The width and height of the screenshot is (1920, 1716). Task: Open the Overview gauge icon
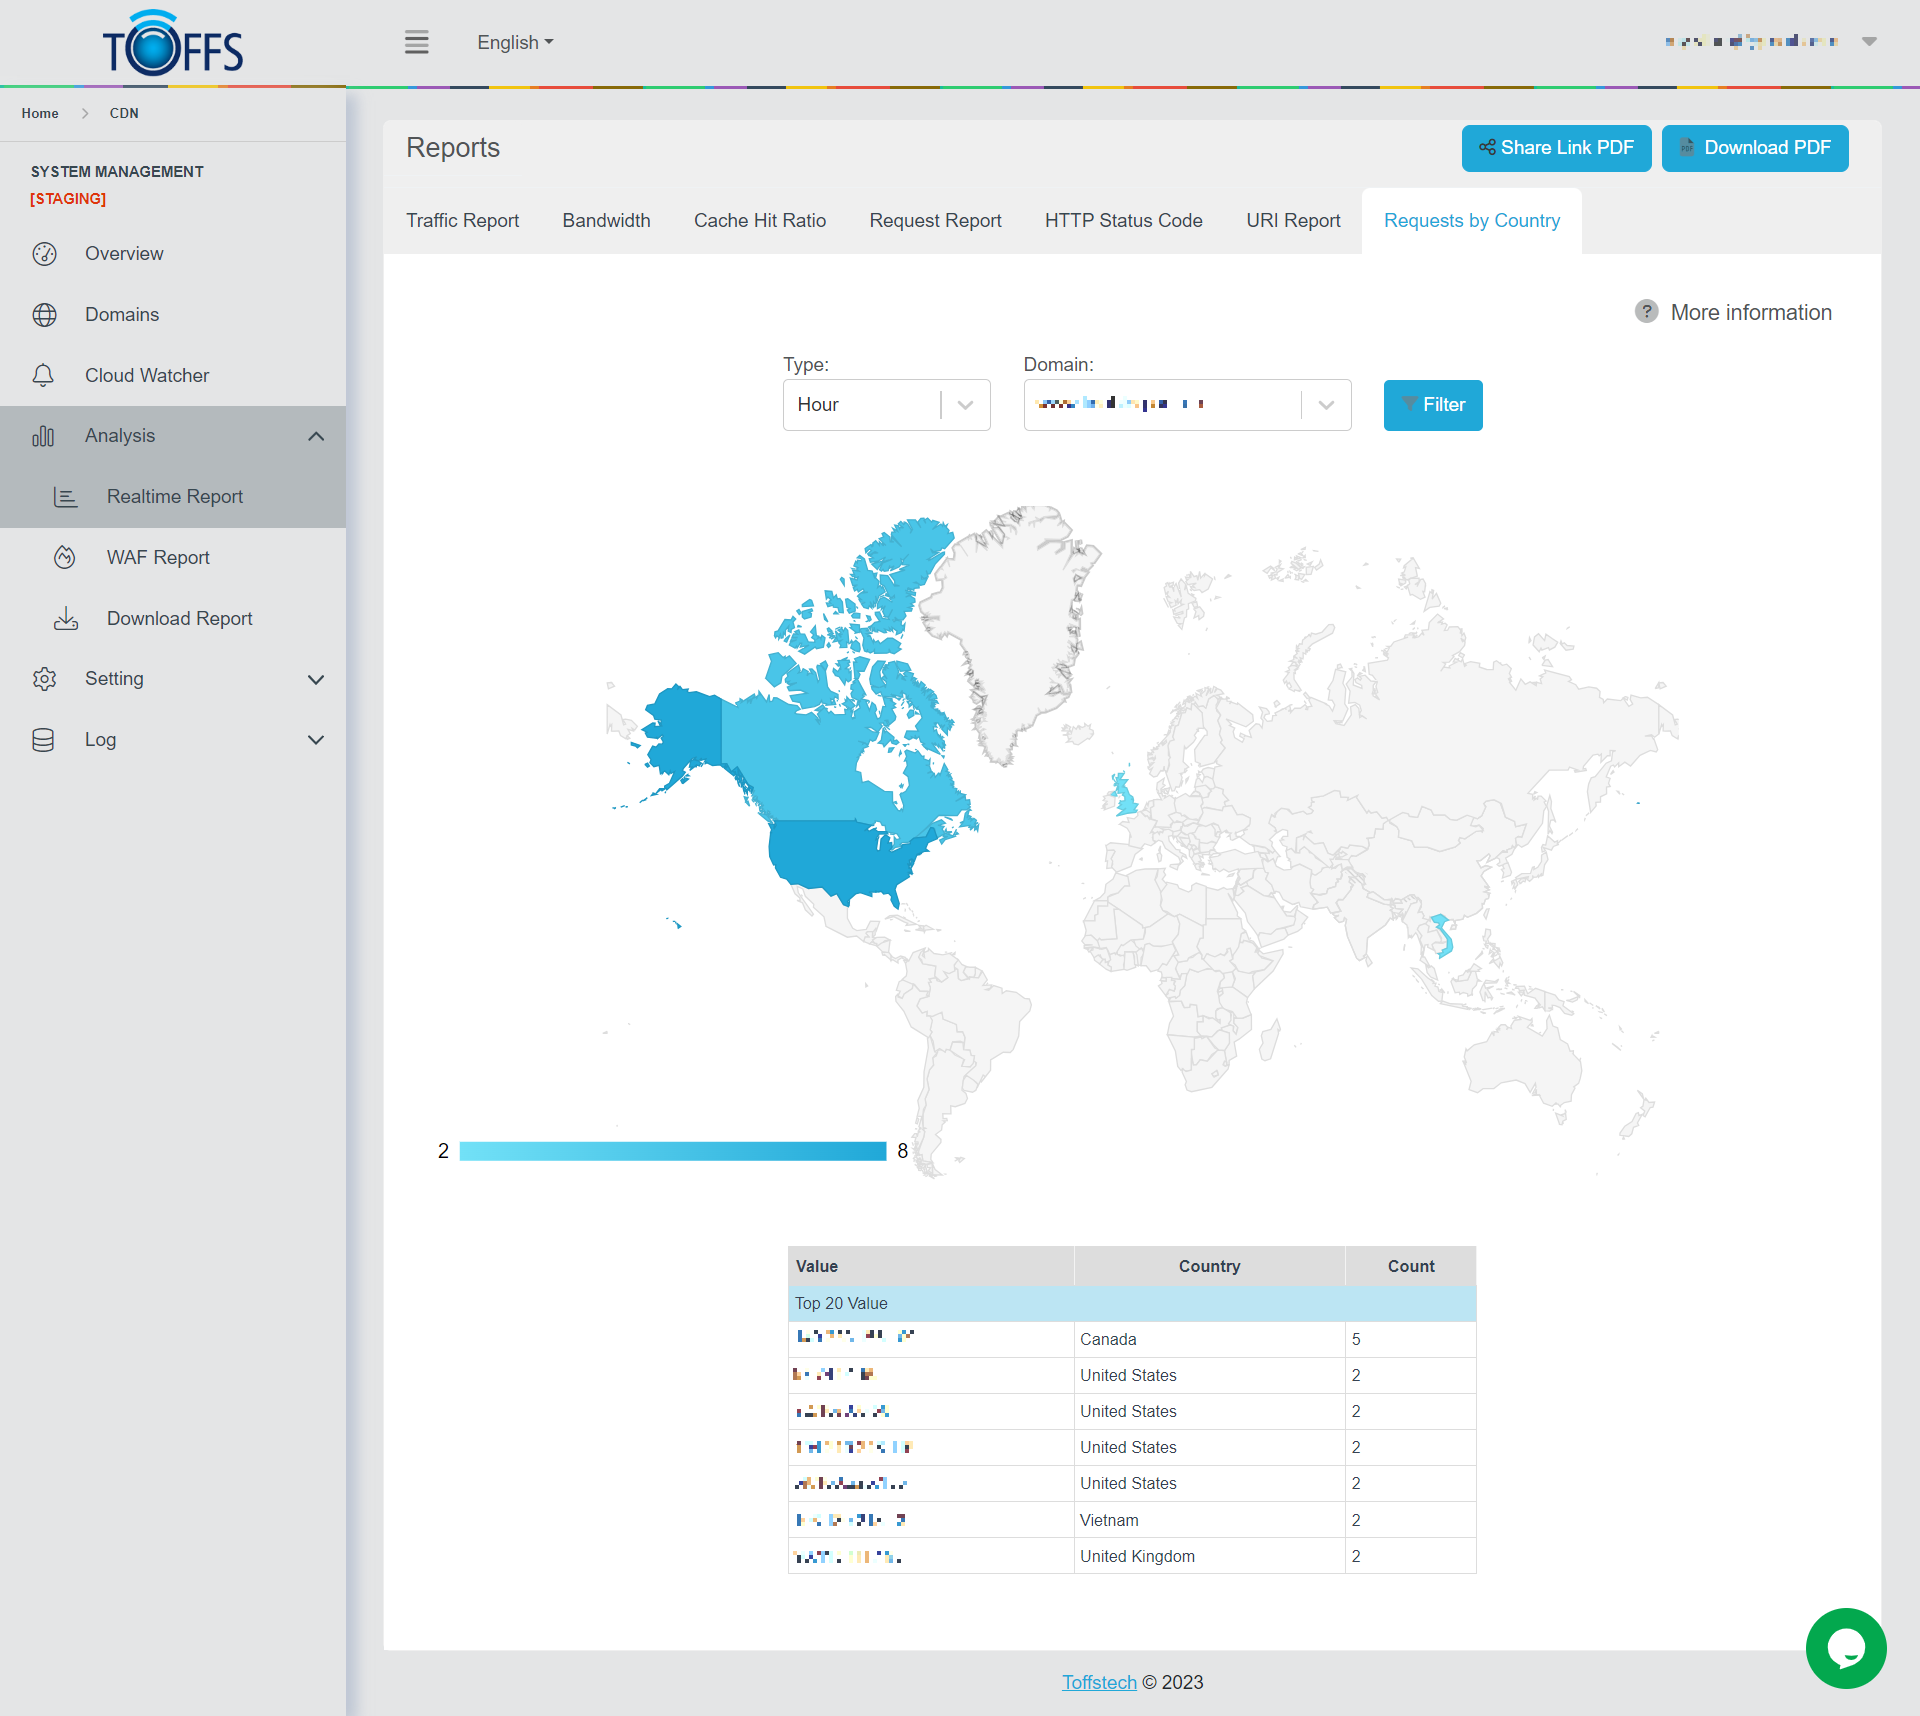click(44, 254)
